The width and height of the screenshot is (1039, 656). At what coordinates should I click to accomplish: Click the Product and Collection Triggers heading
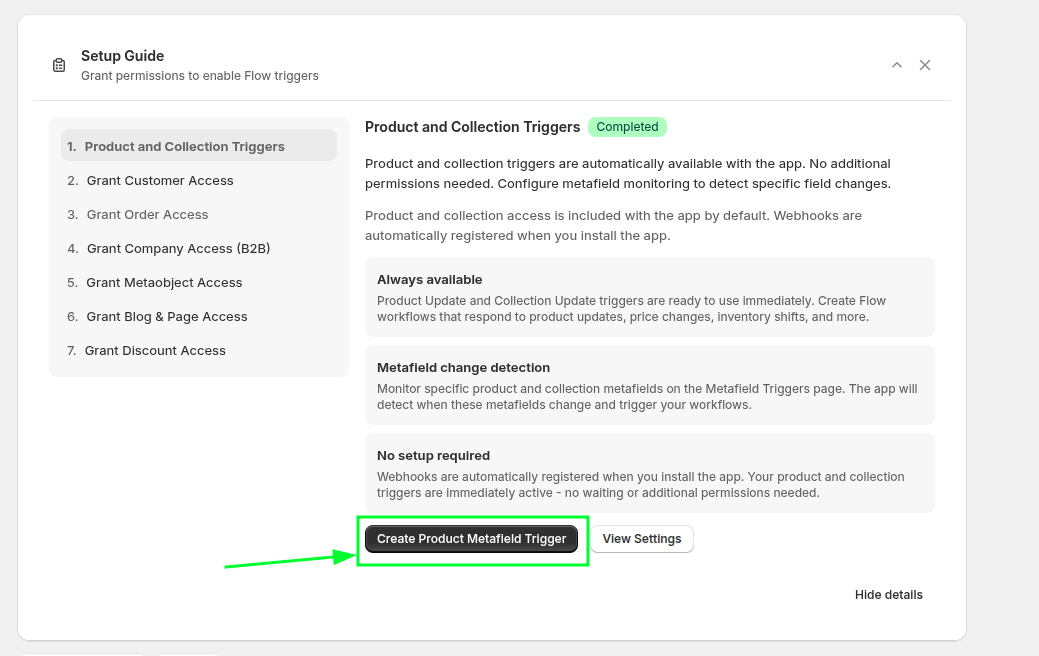[x=472, y=127]
